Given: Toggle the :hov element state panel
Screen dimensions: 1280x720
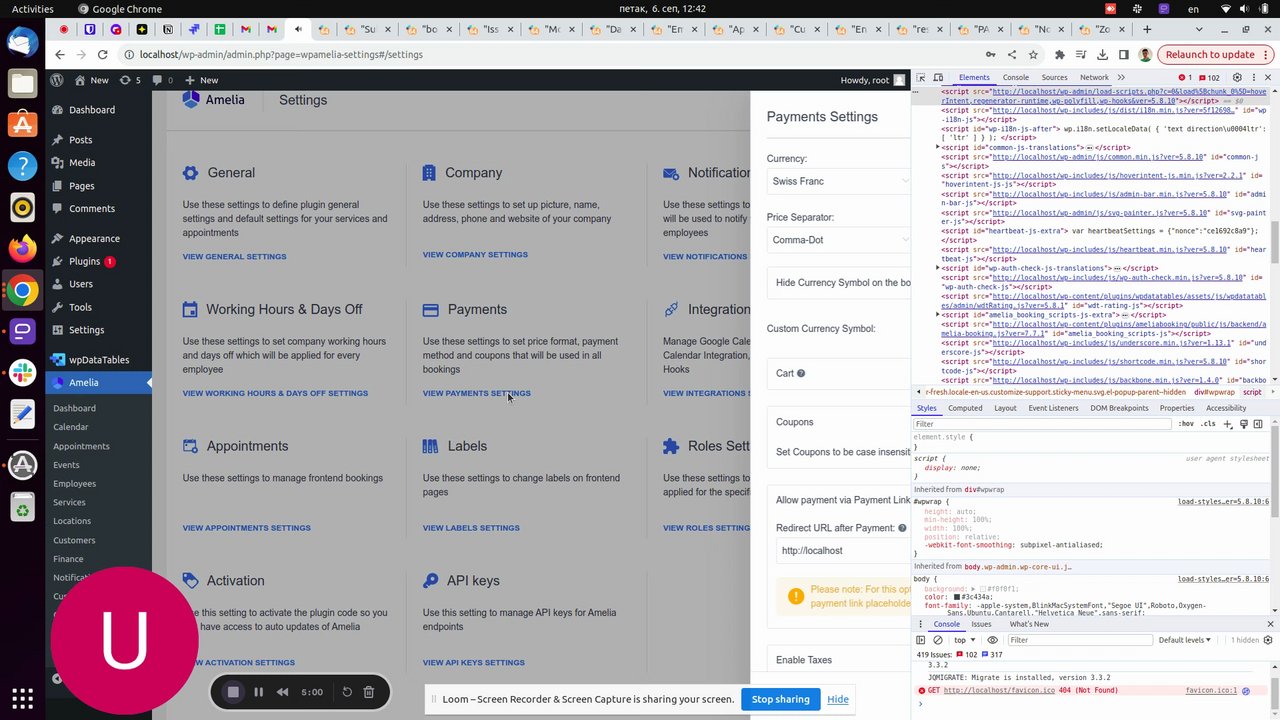Looking at the screenshot, I should coord(1186,424).
